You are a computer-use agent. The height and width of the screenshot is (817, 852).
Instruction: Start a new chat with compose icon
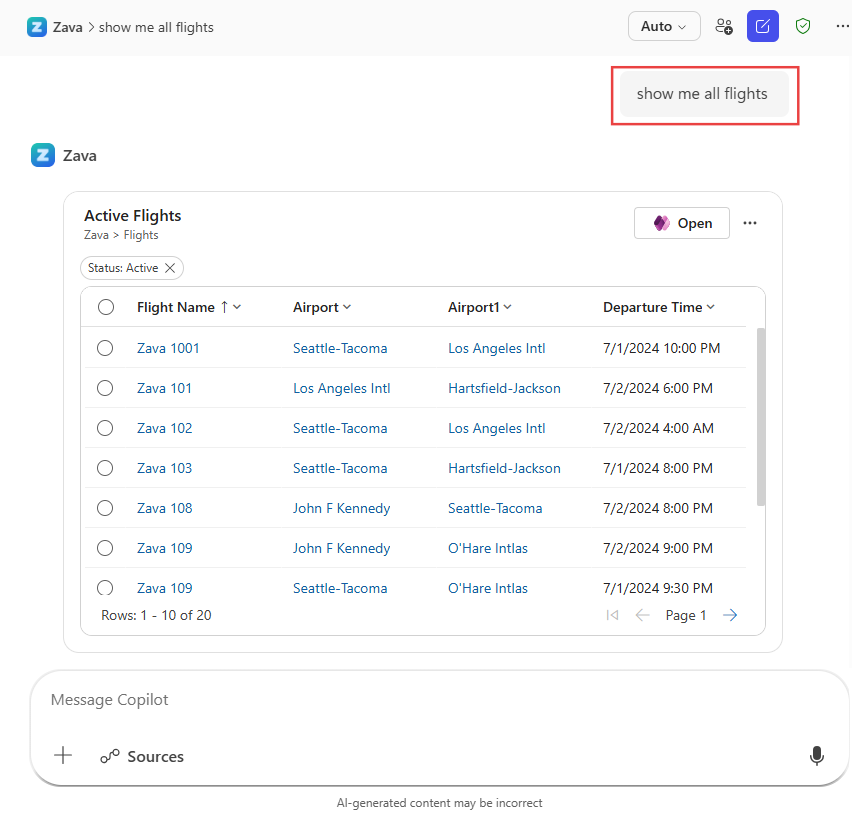[762, 26]
